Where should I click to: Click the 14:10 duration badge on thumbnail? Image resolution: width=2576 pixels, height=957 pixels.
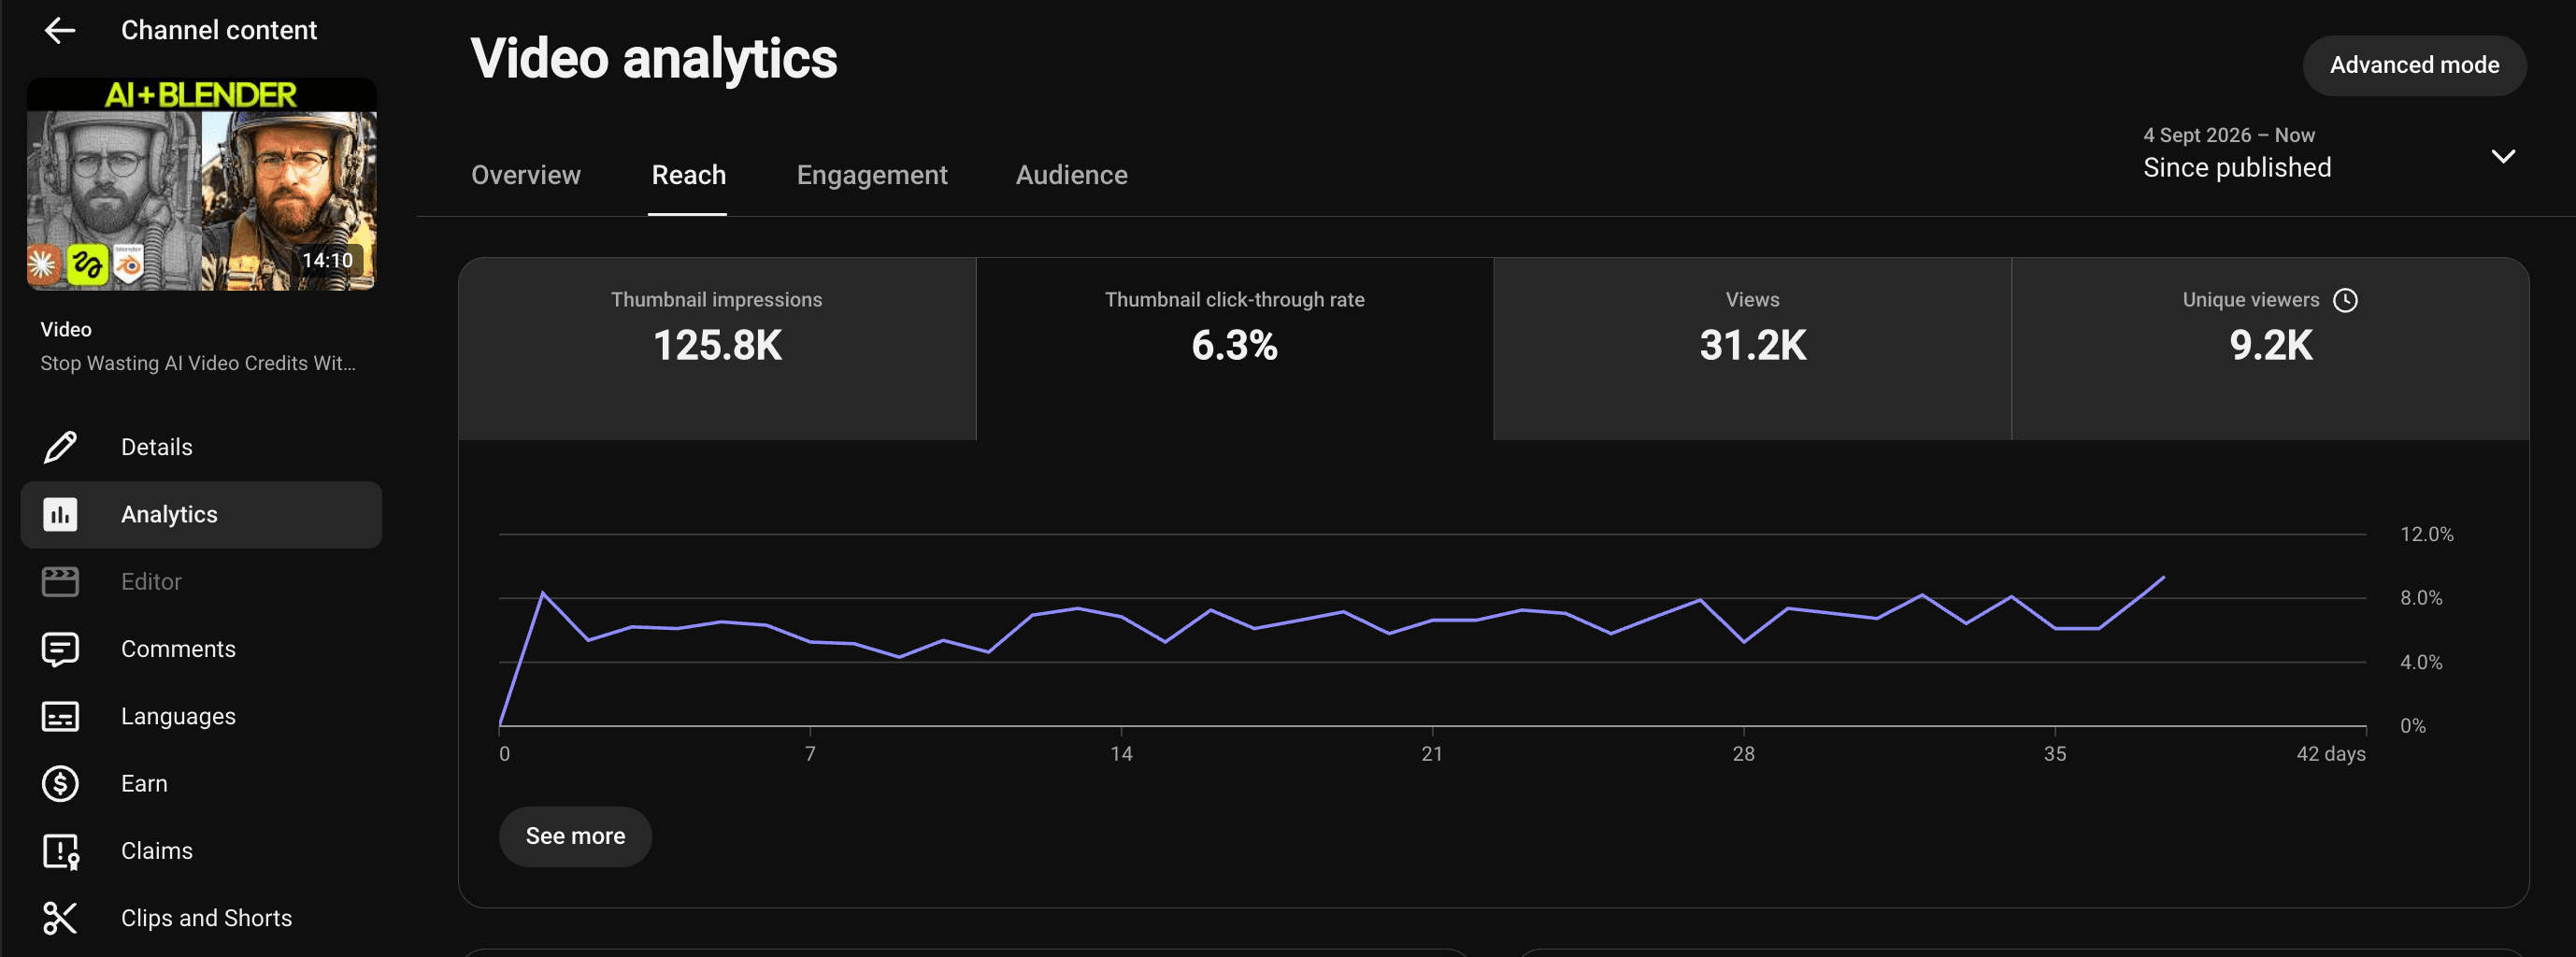327,260
